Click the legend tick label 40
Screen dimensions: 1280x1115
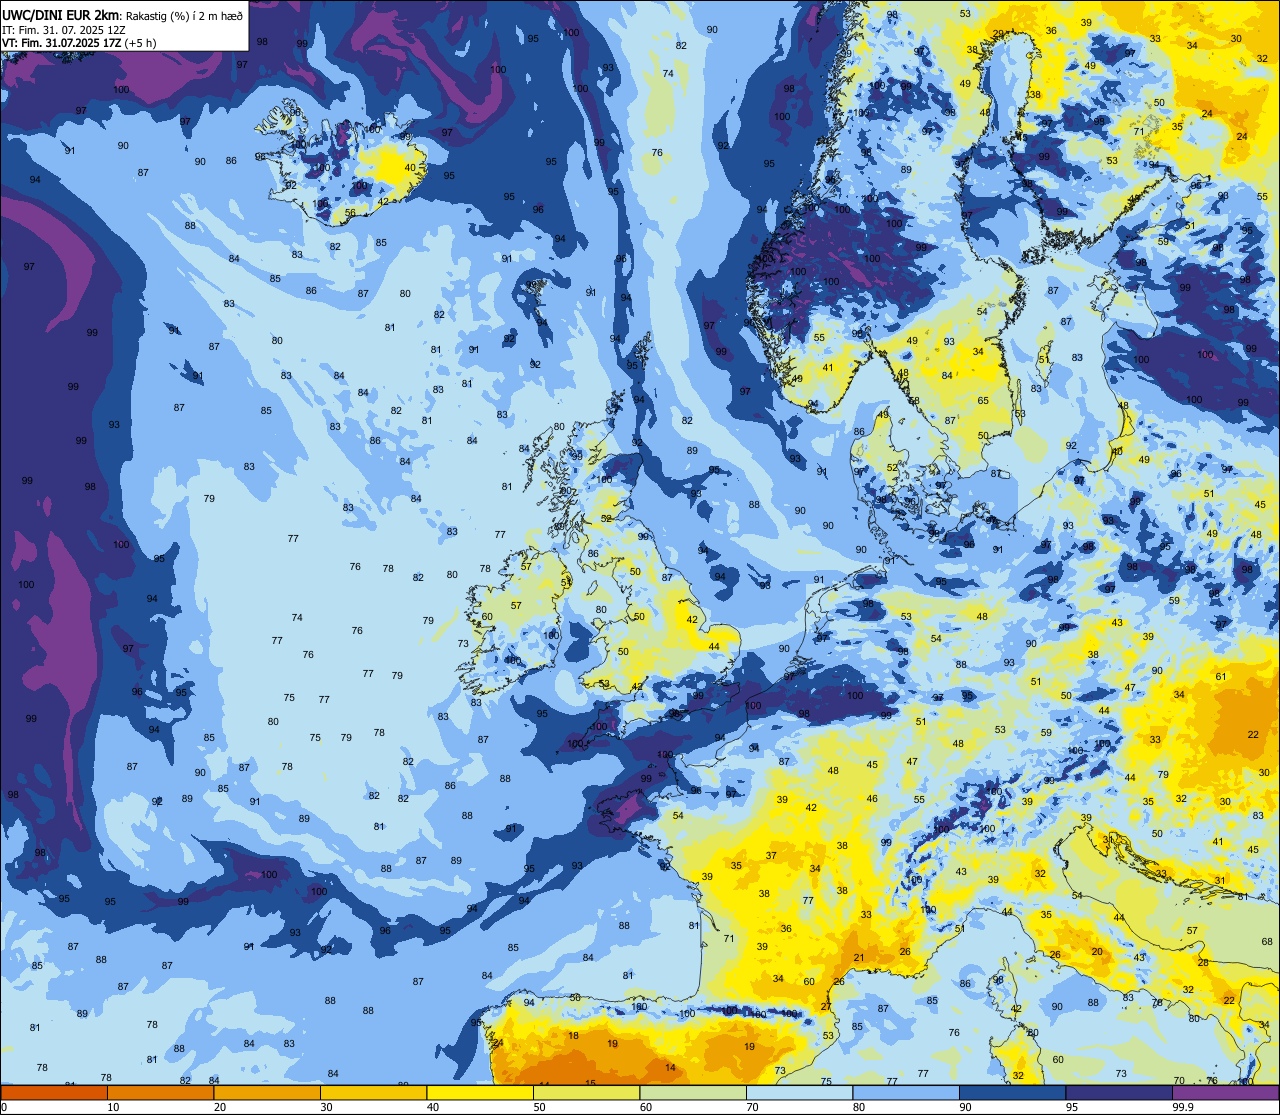click(x=433, y=1107)
